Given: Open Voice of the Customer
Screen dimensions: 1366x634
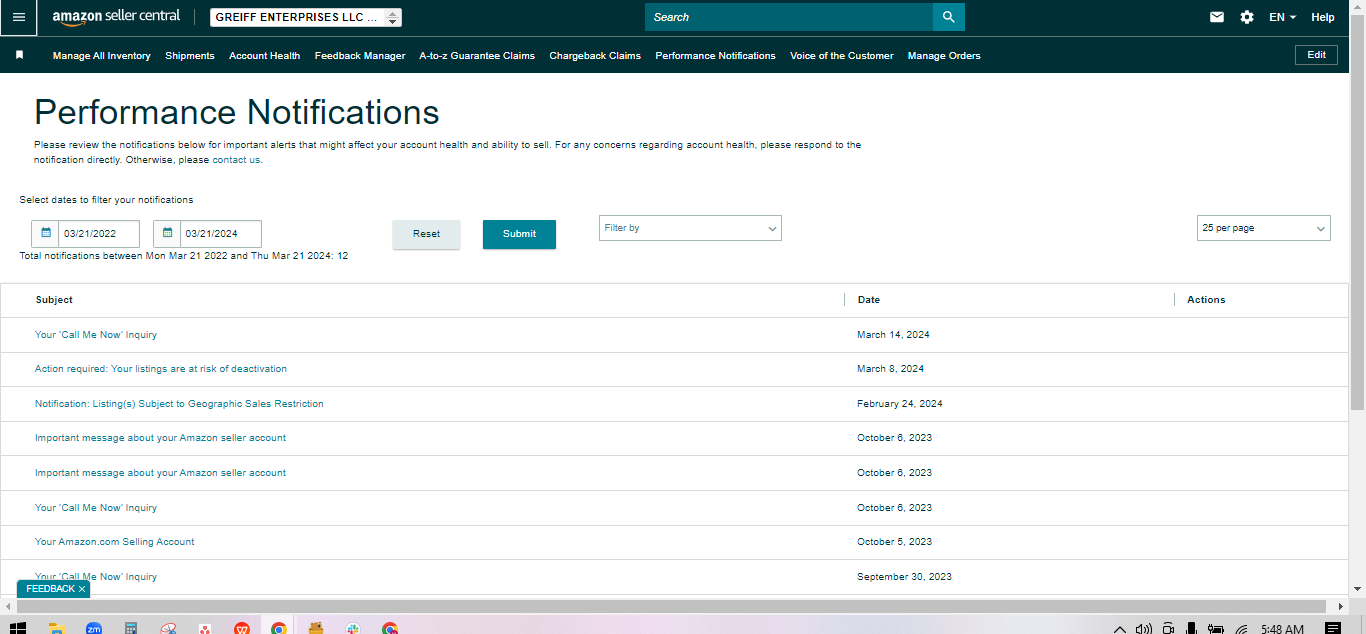Looking at the screenshot, I should coord(842,56).
